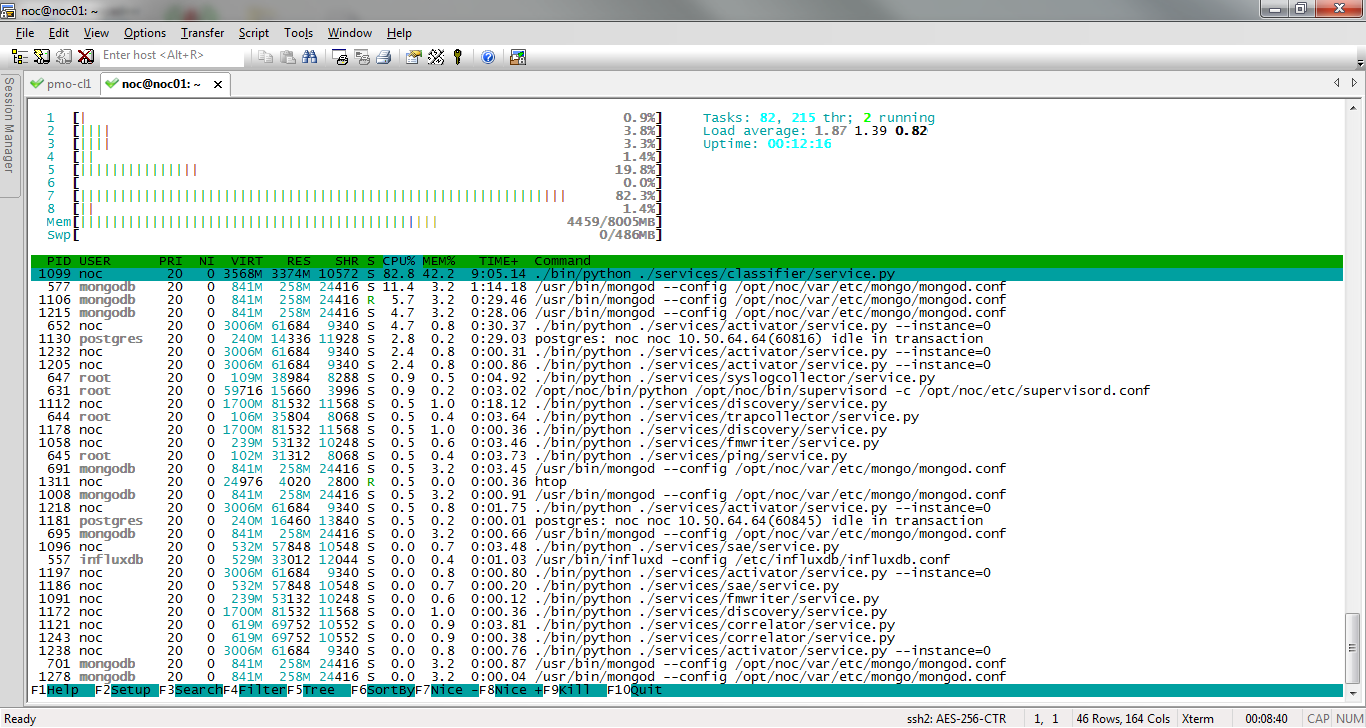Click the blue Help question mark icon
The image size is (1366, 728).
tap(488, 57)
